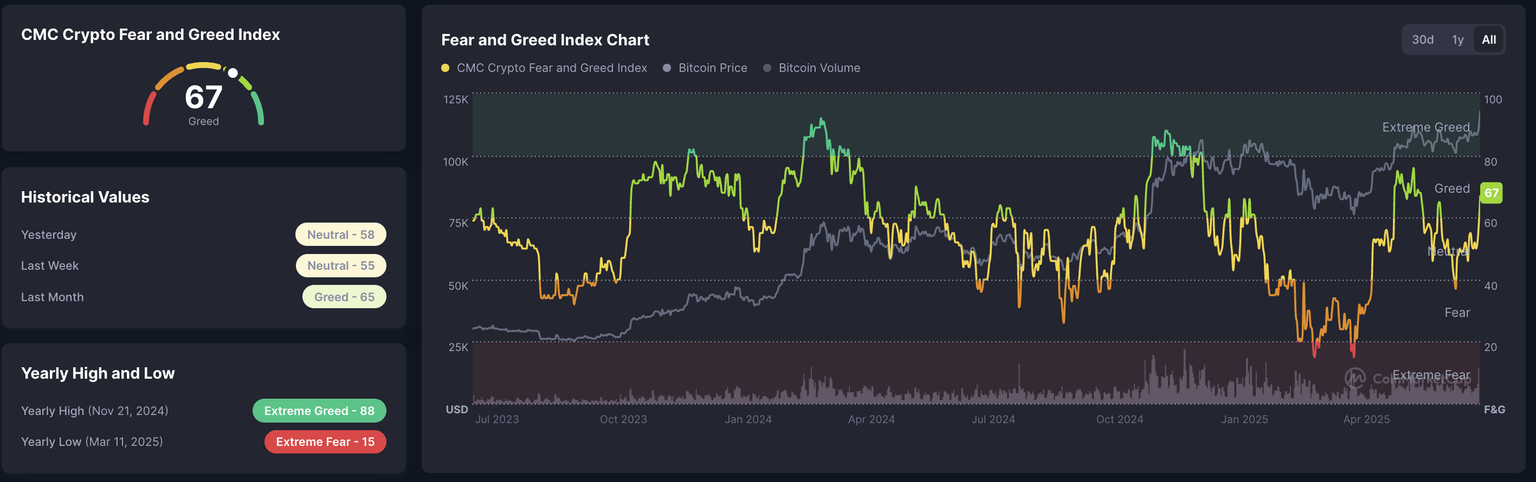This screenshot has width=1536, height=482.
Task: Toggle the Bitcoin Price legend series
Action: click(712, 68)
